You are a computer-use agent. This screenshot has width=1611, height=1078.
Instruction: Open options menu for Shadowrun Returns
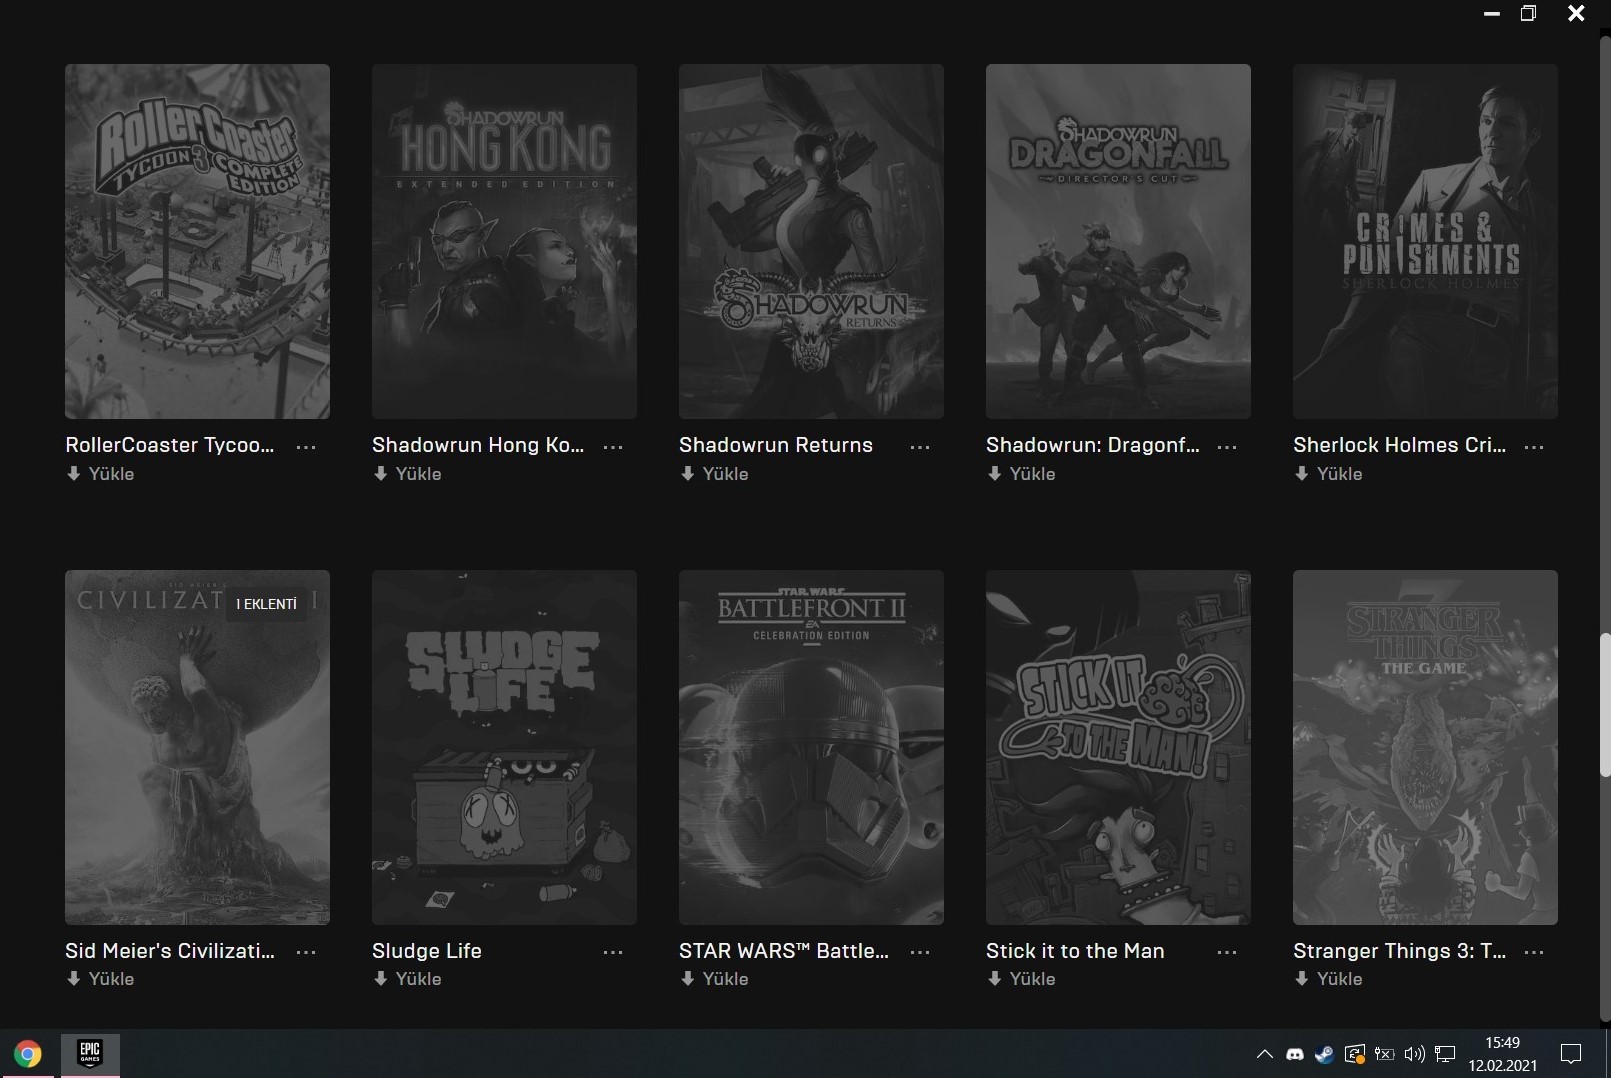[920, 447]
